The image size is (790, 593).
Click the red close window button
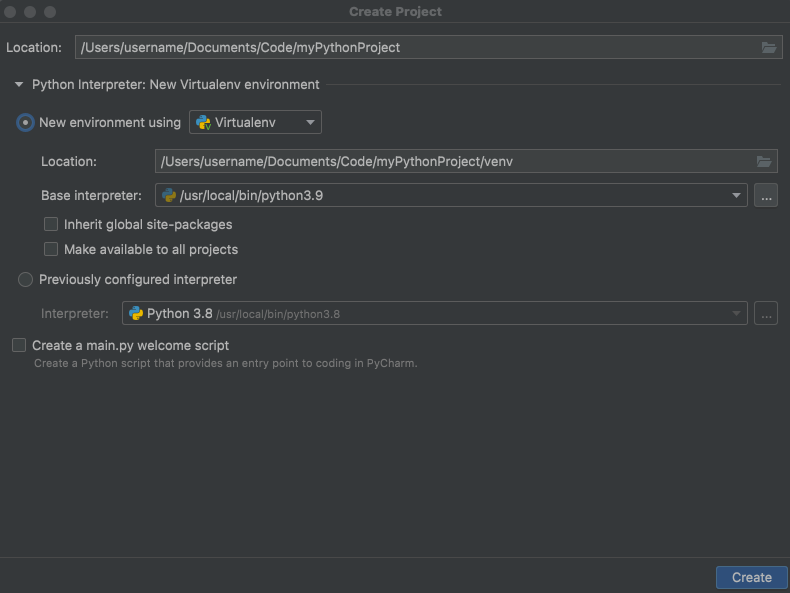click(x=10, y=12)
